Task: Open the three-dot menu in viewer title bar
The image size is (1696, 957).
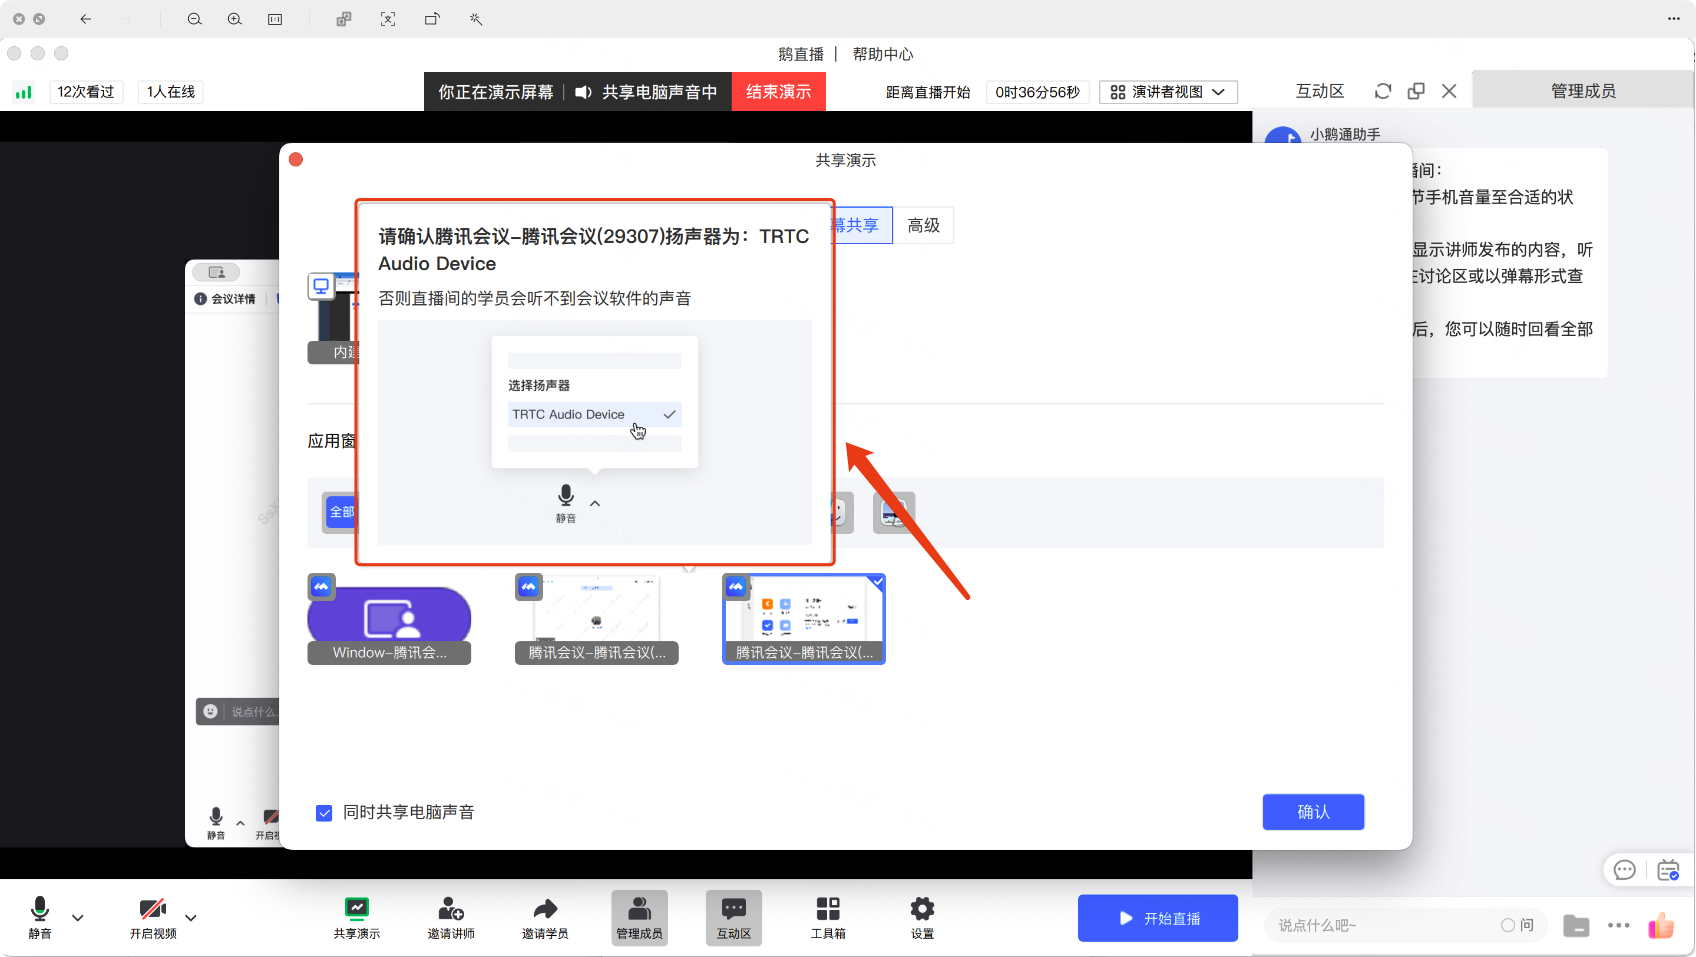Action: [1674, 19]
